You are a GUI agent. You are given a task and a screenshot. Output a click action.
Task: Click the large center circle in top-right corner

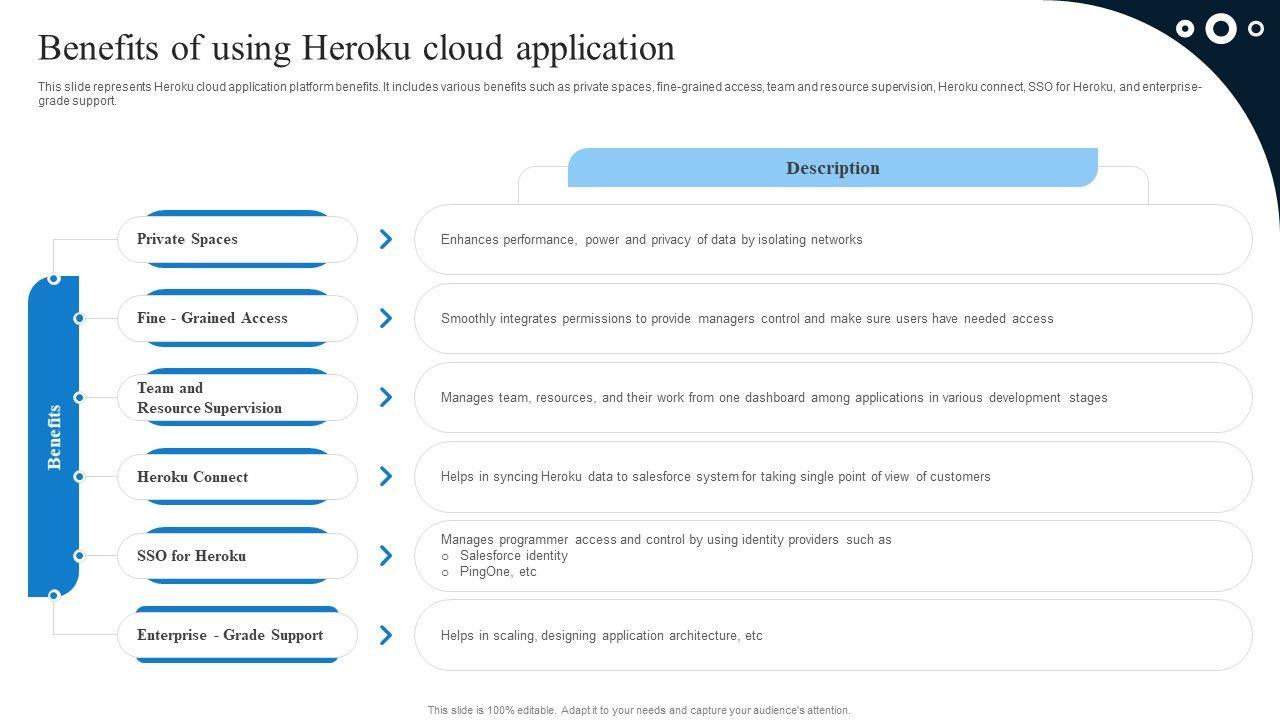pyautogui.click(x=1220, y=29)
